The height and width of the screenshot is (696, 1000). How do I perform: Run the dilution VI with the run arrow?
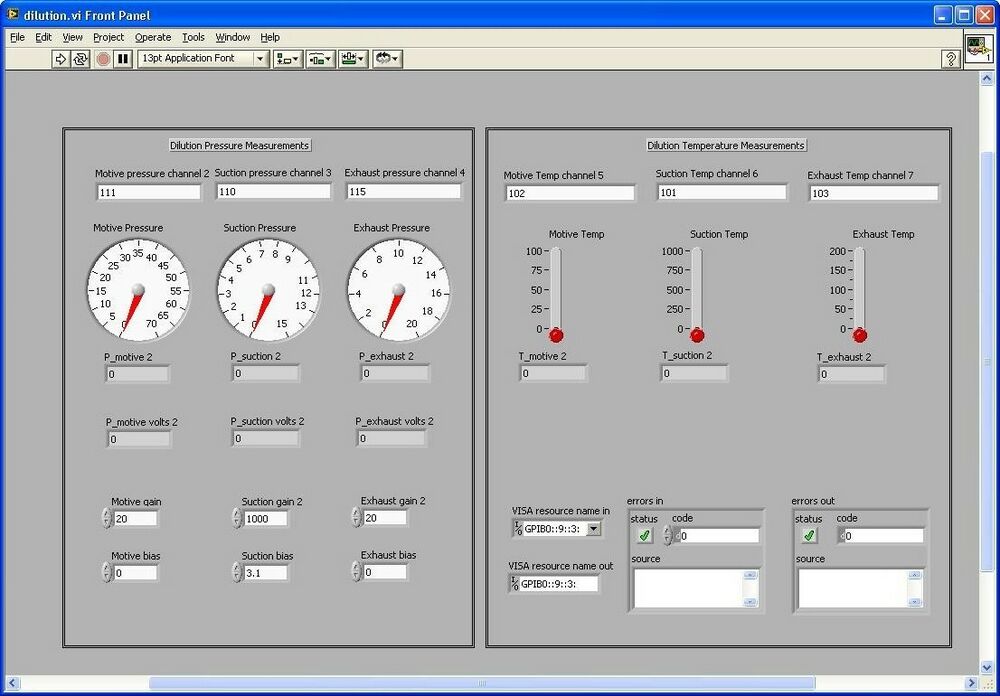[60, 59]
